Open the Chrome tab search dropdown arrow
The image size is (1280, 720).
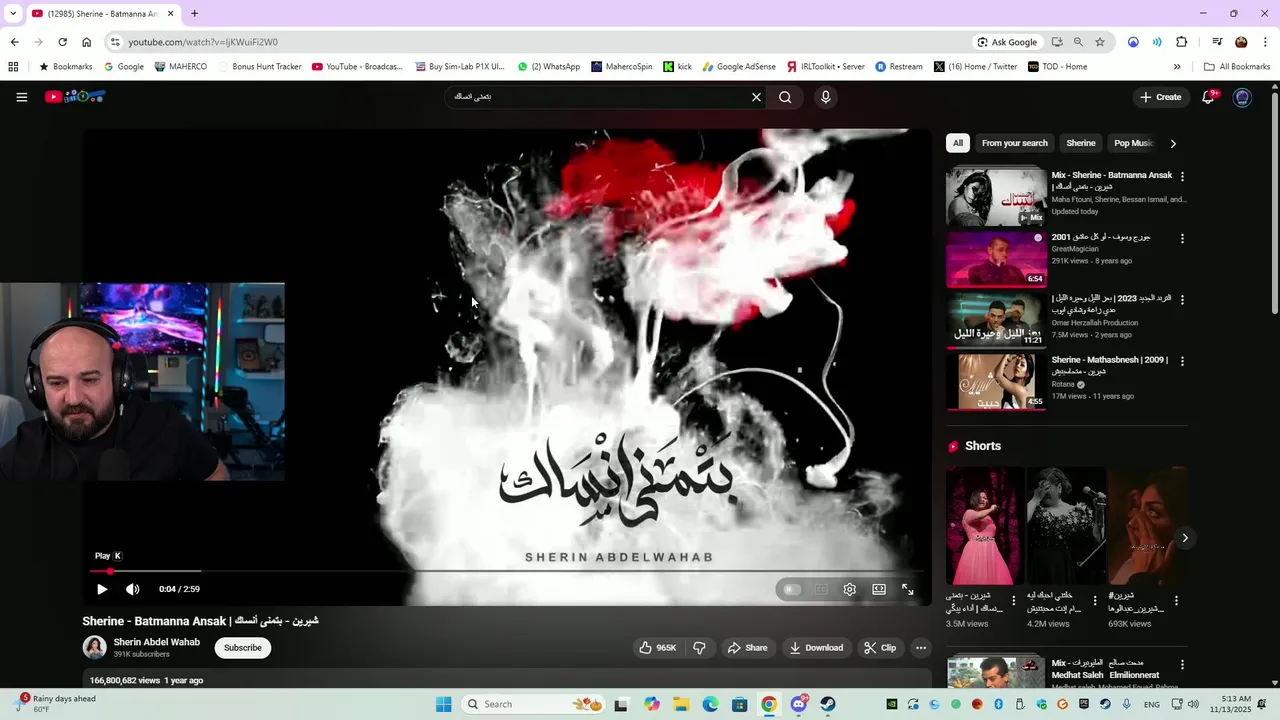pyautogui.click(x=13, y=13)
